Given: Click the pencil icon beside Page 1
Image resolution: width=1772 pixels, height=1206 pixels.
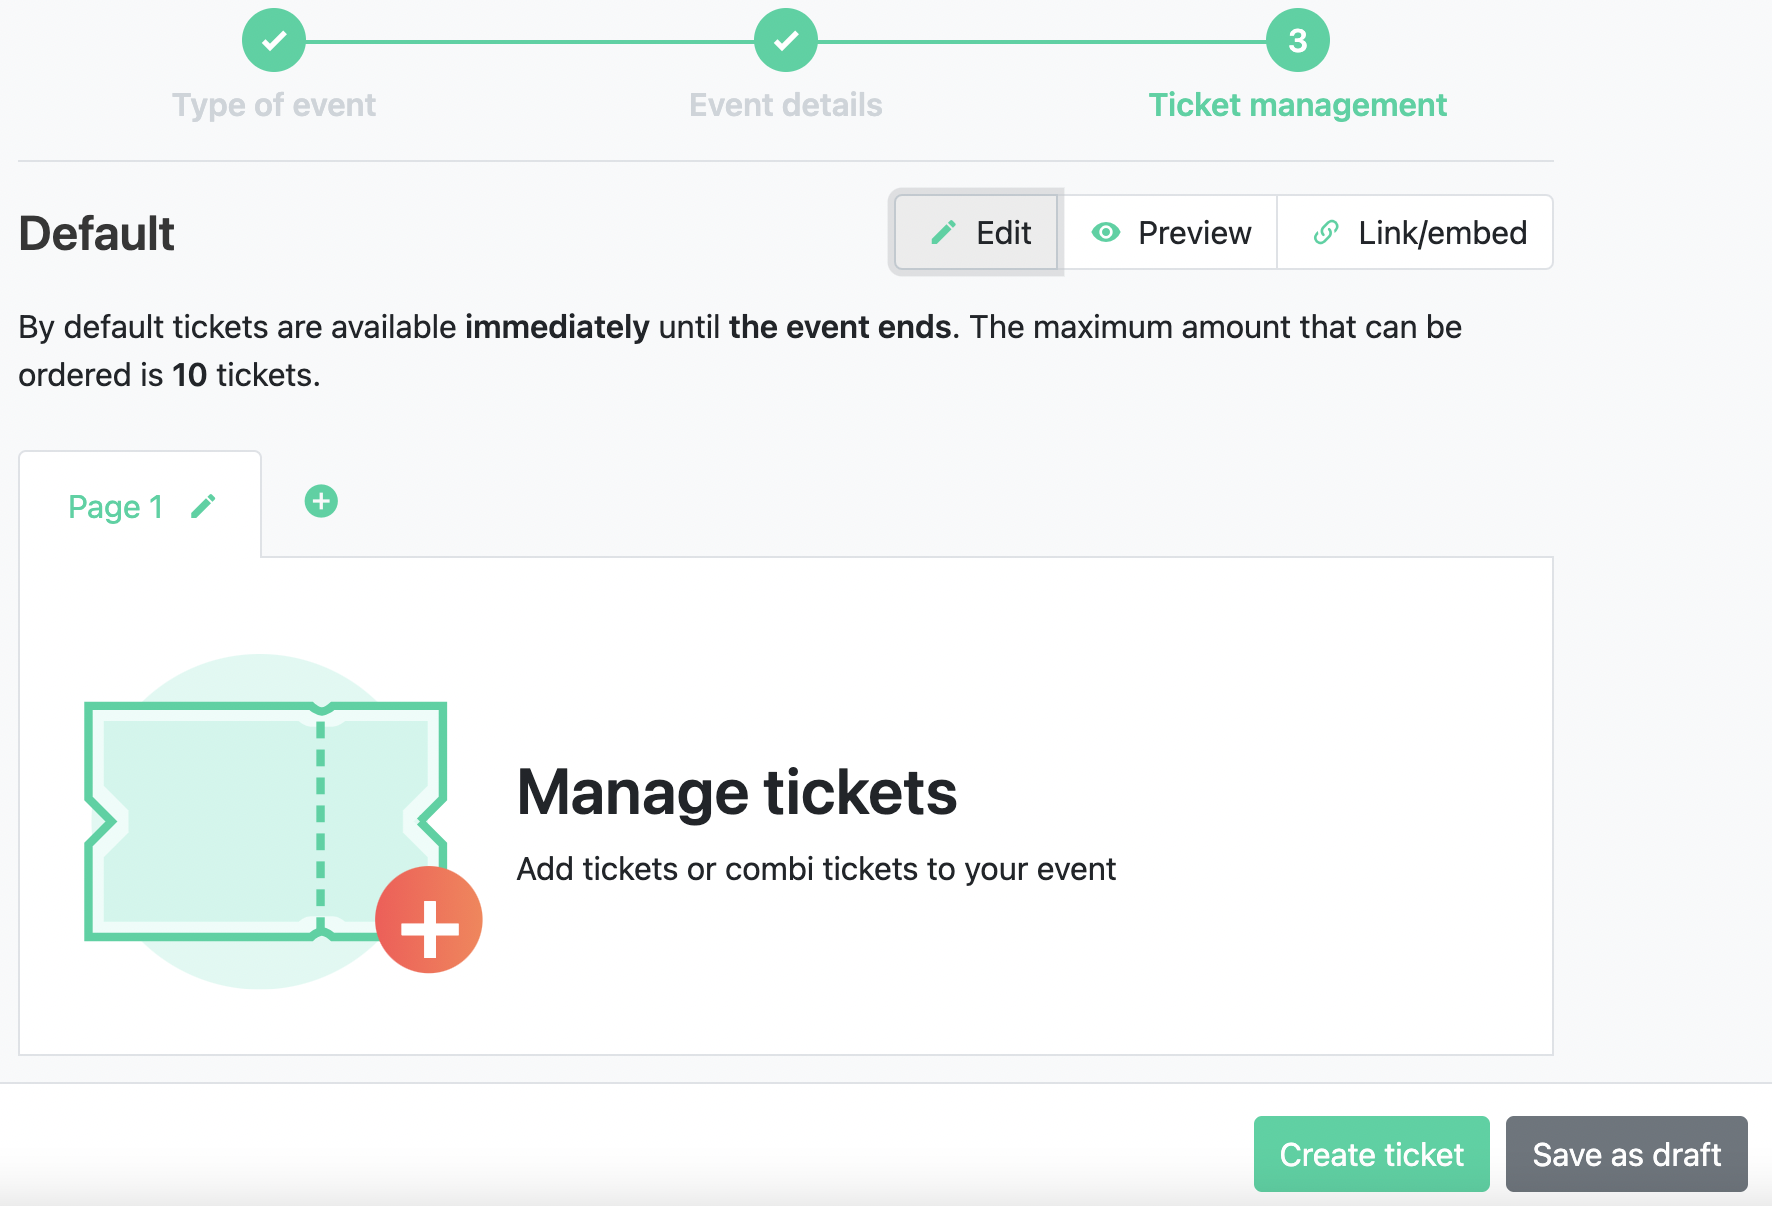Looking at the screenshot, I should click(x=203, y=507).
